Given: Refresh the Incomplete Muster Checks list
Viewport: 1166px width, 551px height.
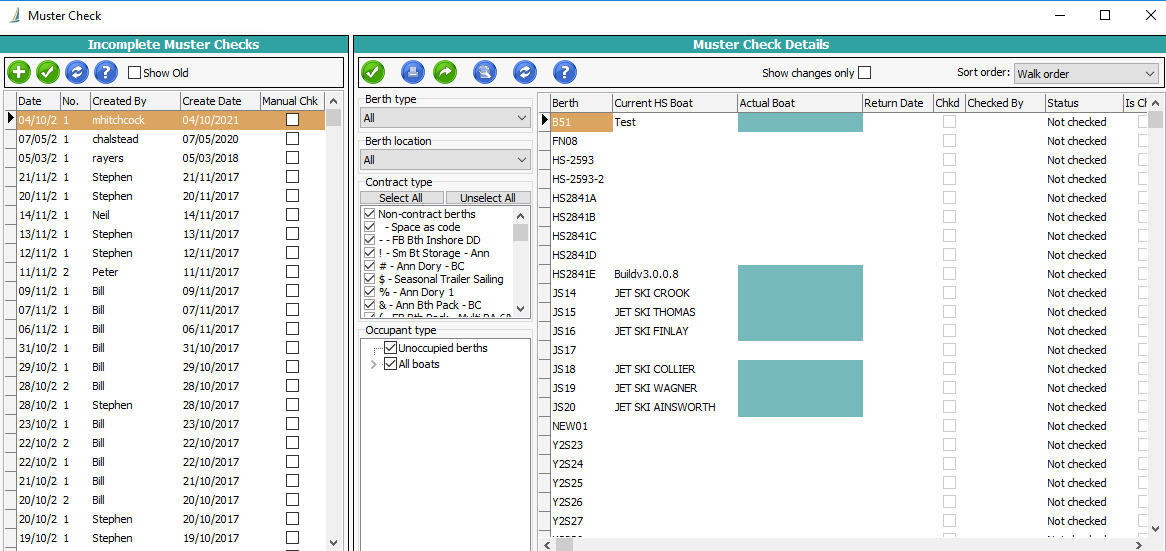Looking at the screenshot, I should point(77,72).
